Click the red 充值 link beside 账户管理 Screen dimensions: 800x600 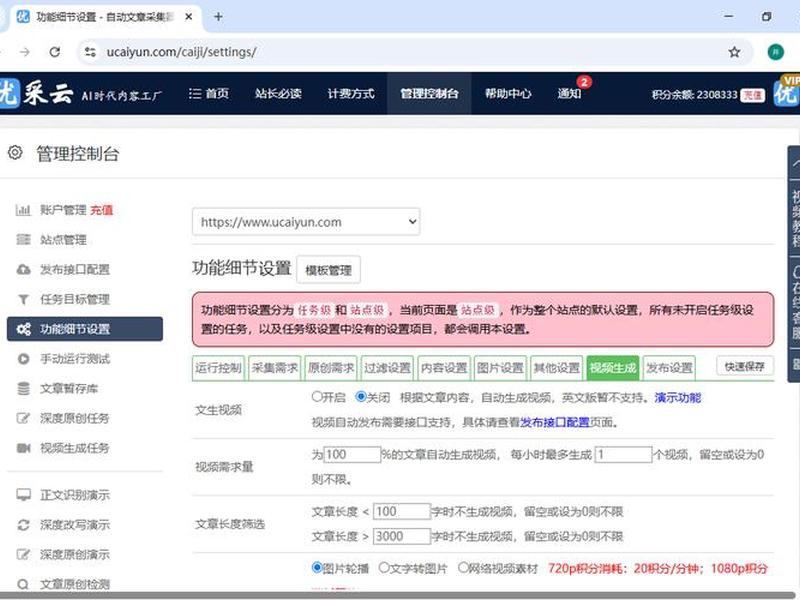pos(102,210)
